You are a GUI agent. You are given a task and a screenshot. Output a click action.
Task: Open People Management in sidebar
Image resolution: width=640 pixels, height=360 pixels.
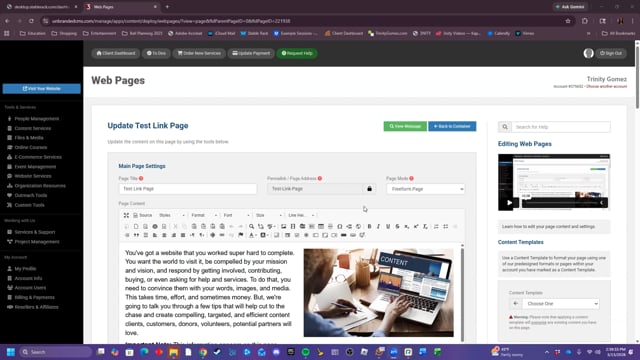37,119
